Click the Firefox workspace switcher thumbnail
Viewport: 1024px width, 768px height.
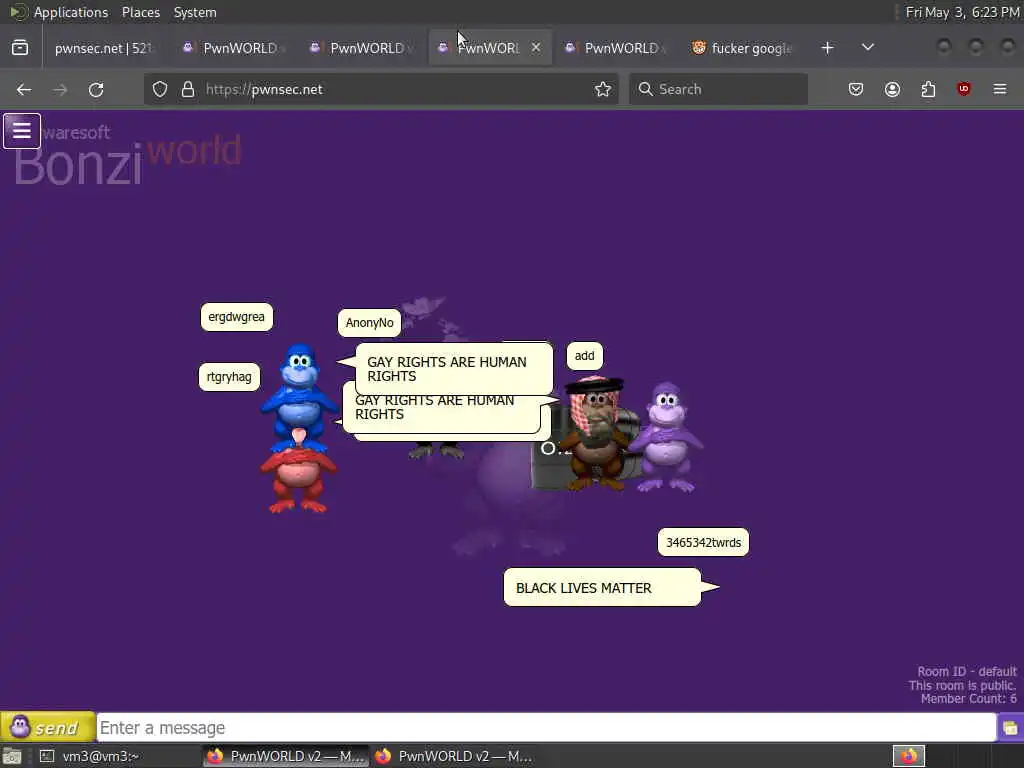(909, 756)
